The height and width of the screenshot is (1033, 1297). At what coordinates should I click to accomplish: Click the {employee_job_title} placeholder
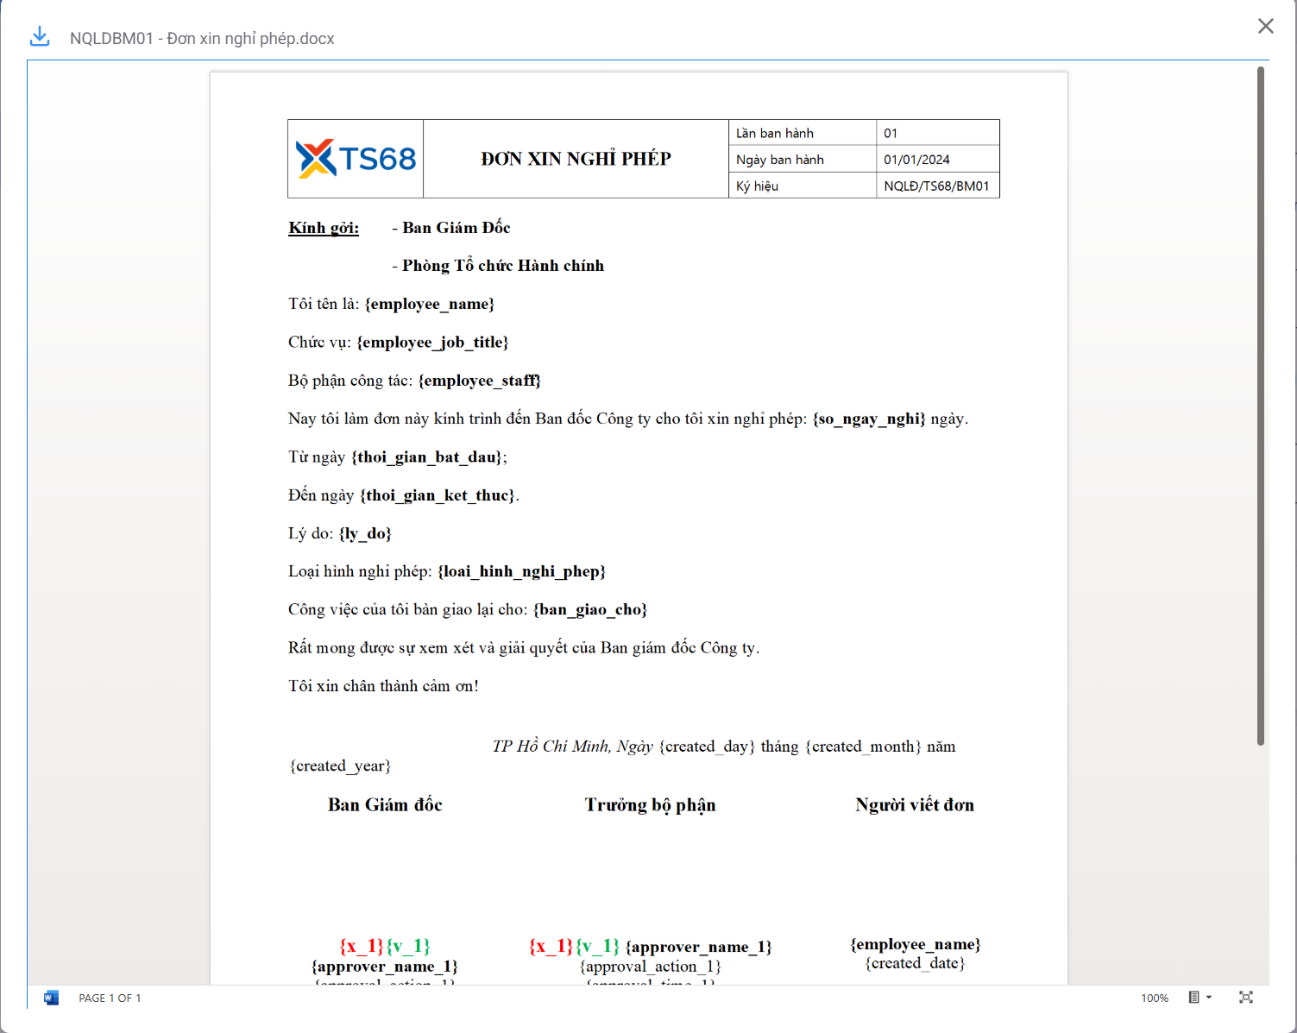point(432,342)
